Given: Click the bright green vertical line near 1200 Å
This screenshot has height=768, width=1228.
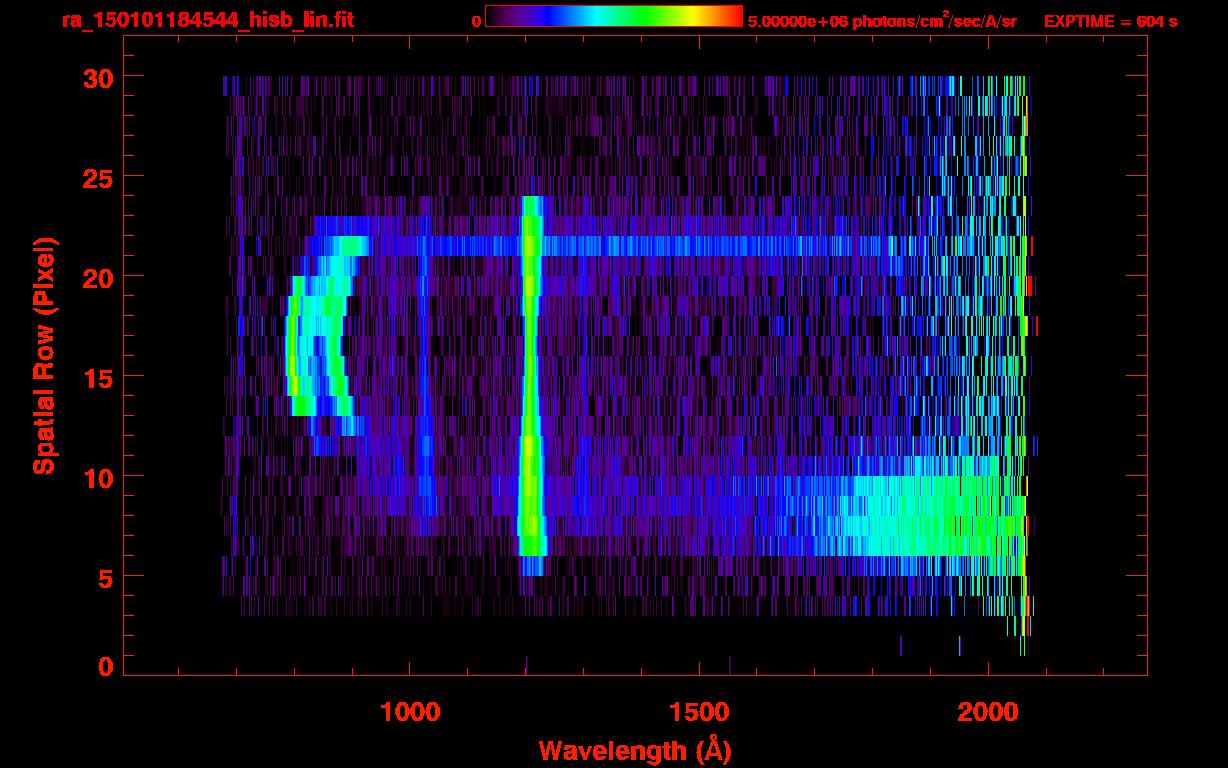Looking at the screenshot, I should click(x=531, y=380).
